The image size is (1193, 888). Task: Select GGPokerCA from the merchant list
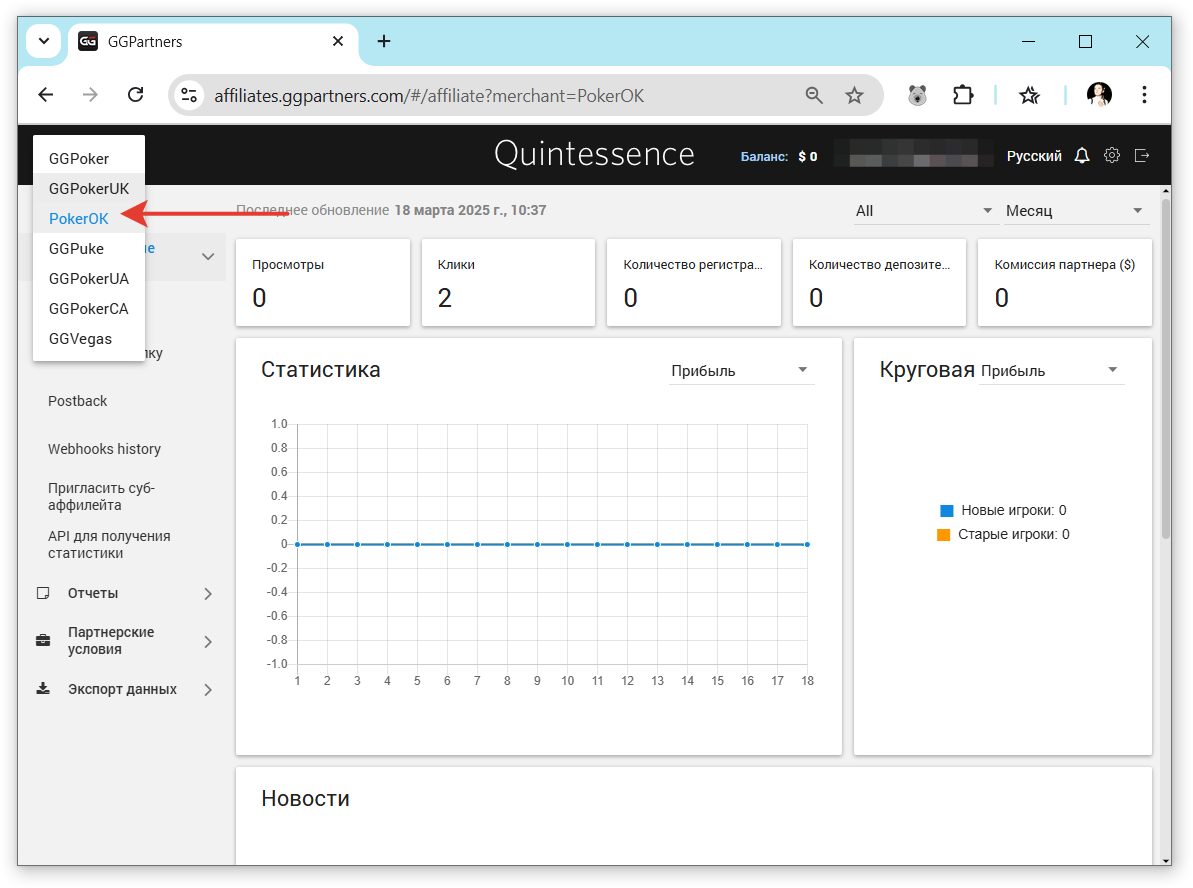pos(89,309)
